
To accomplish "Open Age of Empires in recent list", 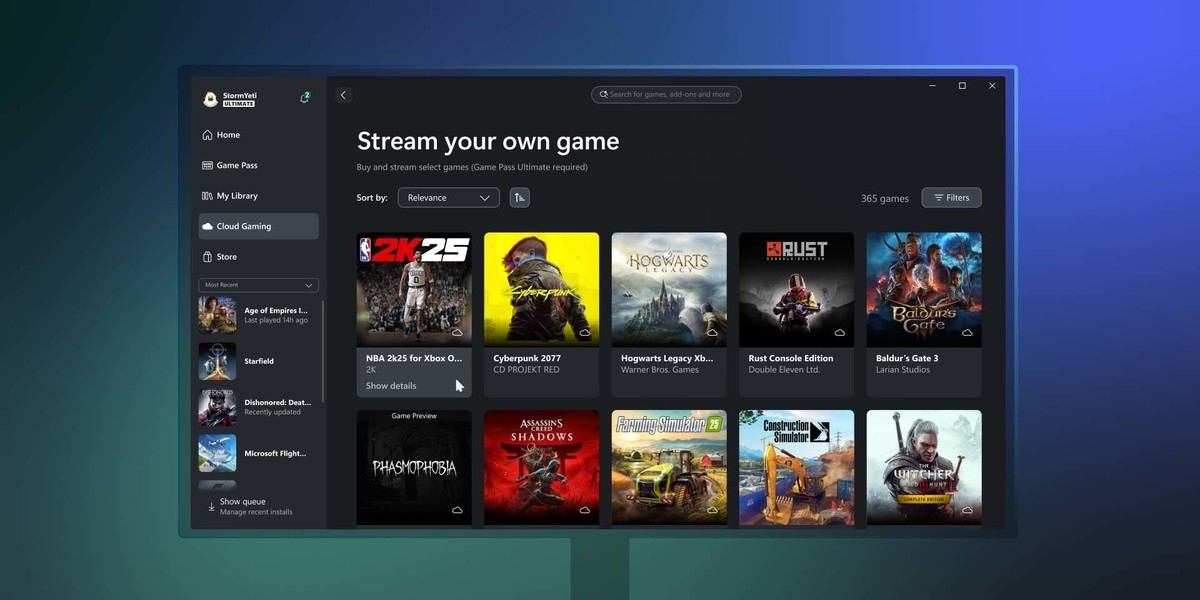I will pos(259,315).
